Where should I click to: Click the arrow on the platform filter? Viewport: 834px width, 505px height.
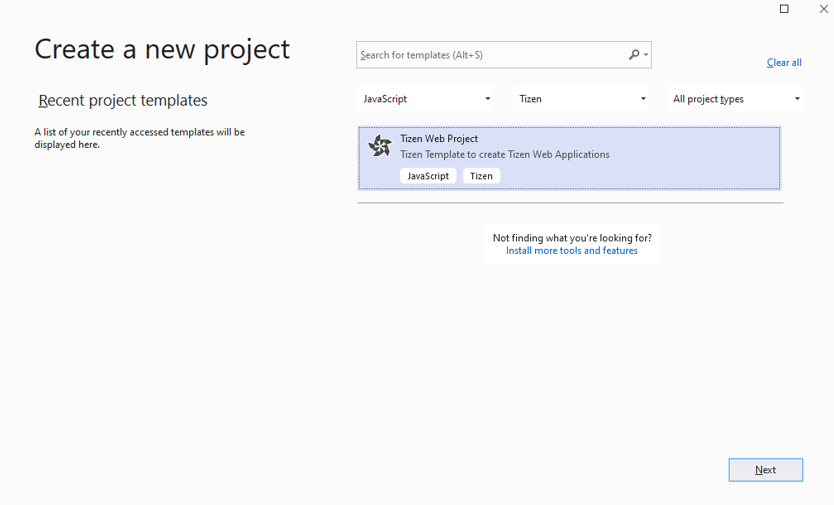coord(643,99)
